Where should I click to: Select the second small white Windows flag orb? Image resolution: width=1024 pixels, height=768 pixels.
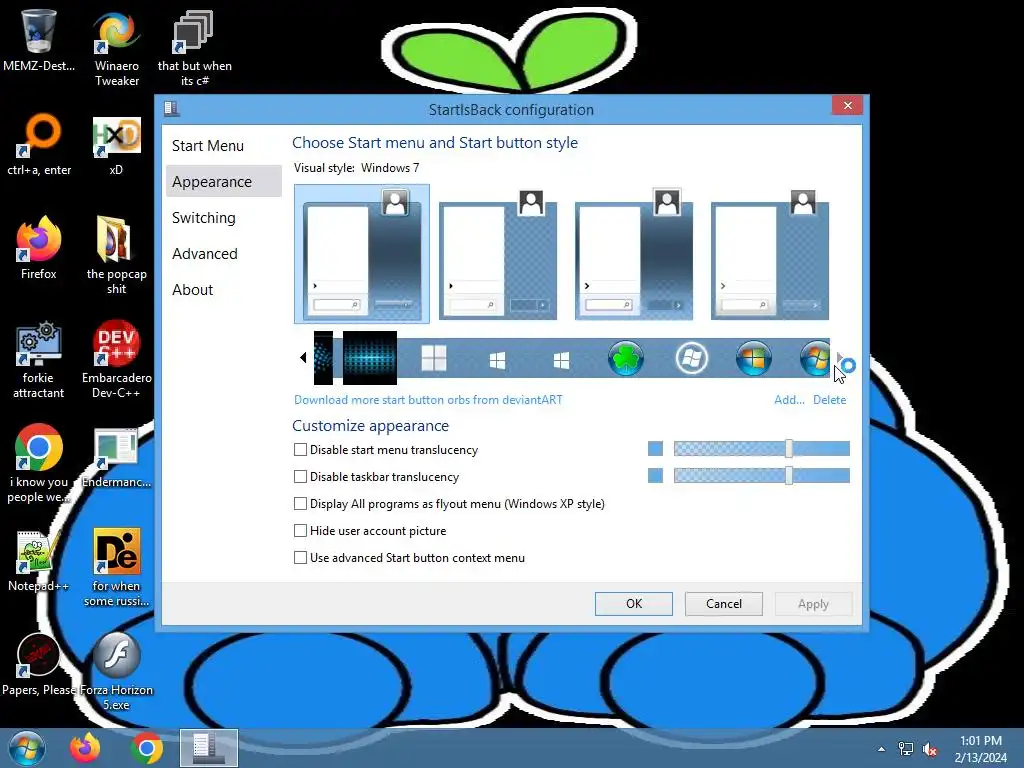click(x=561, y=360)
